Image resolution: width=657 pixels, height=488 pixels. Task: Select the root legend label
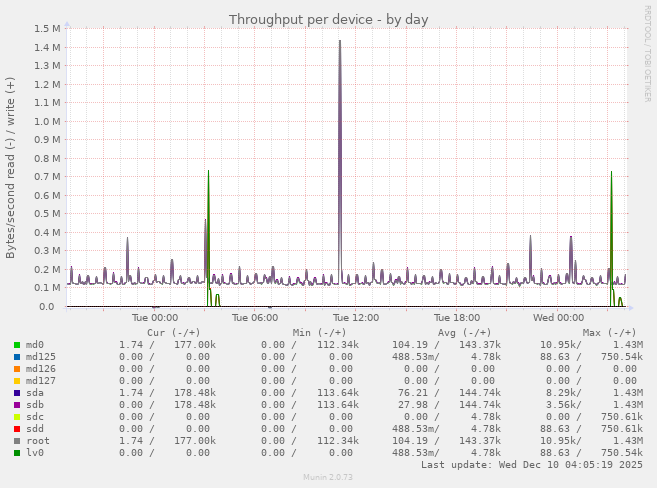(x=38, y=441)
